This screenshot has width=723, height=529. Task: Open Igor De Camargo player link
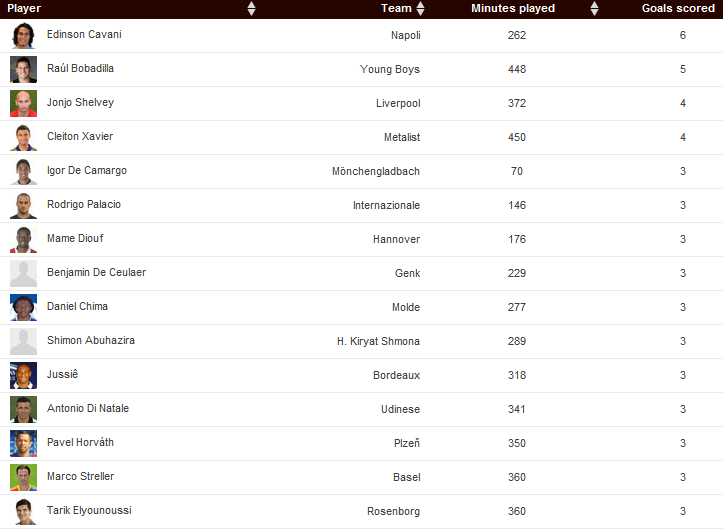[x=87, y=171]
